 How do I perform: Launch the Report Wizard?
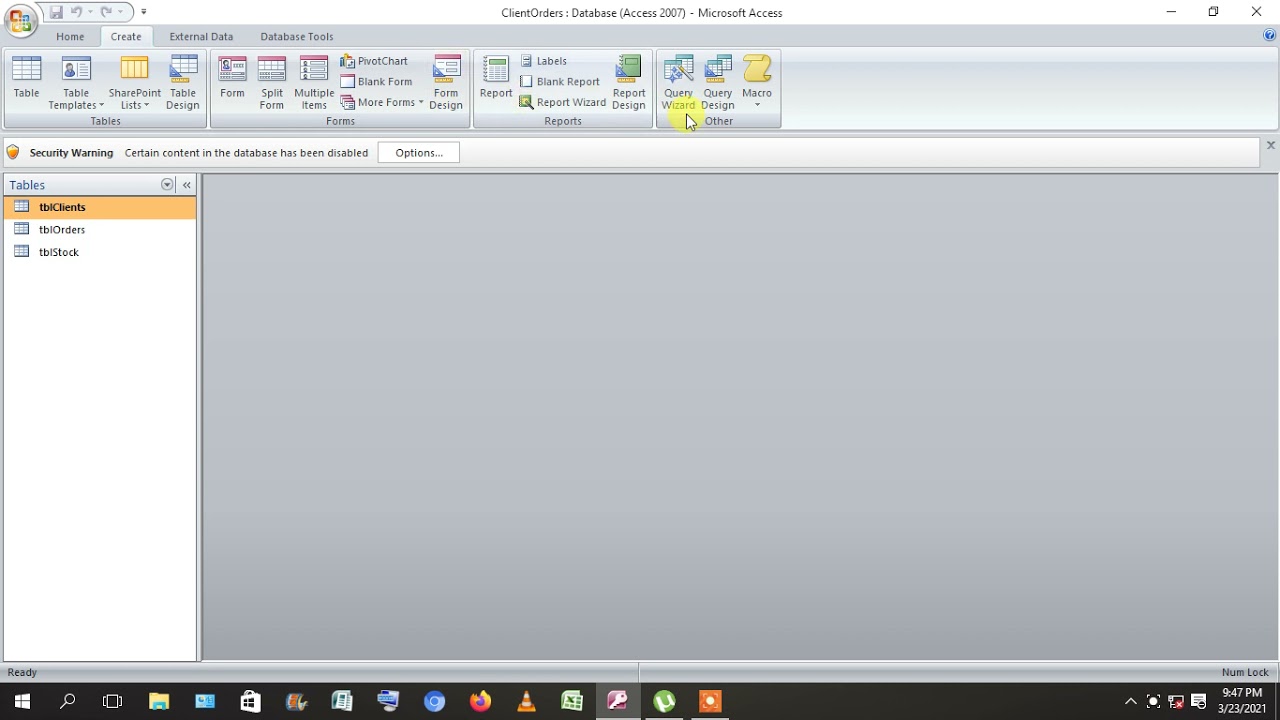coord(562,102)
